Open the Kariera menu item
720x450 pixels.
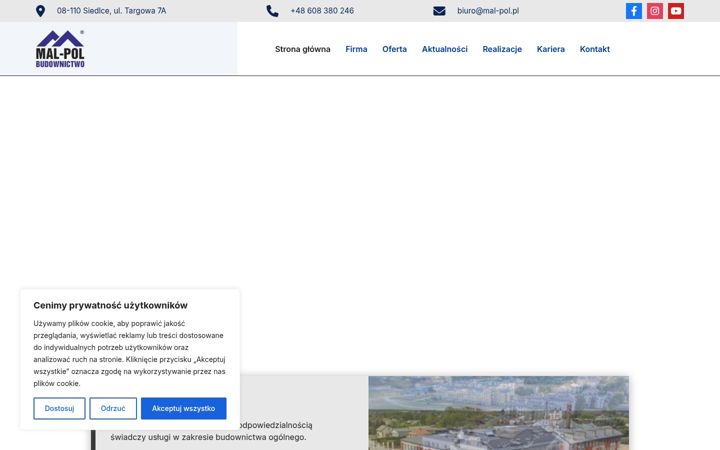(x=551, y=49)
